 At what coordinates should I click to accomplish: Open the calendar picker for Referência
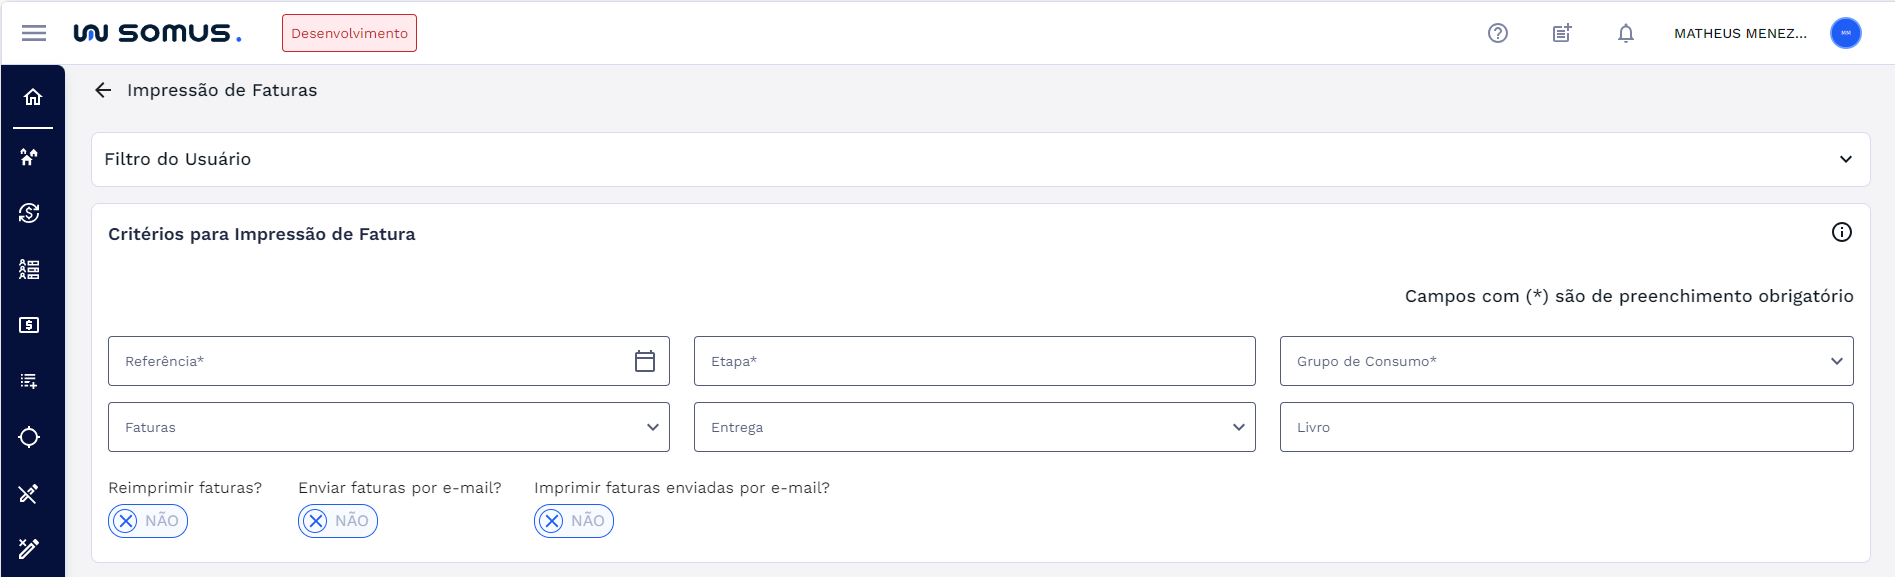[x=645, y=361]
